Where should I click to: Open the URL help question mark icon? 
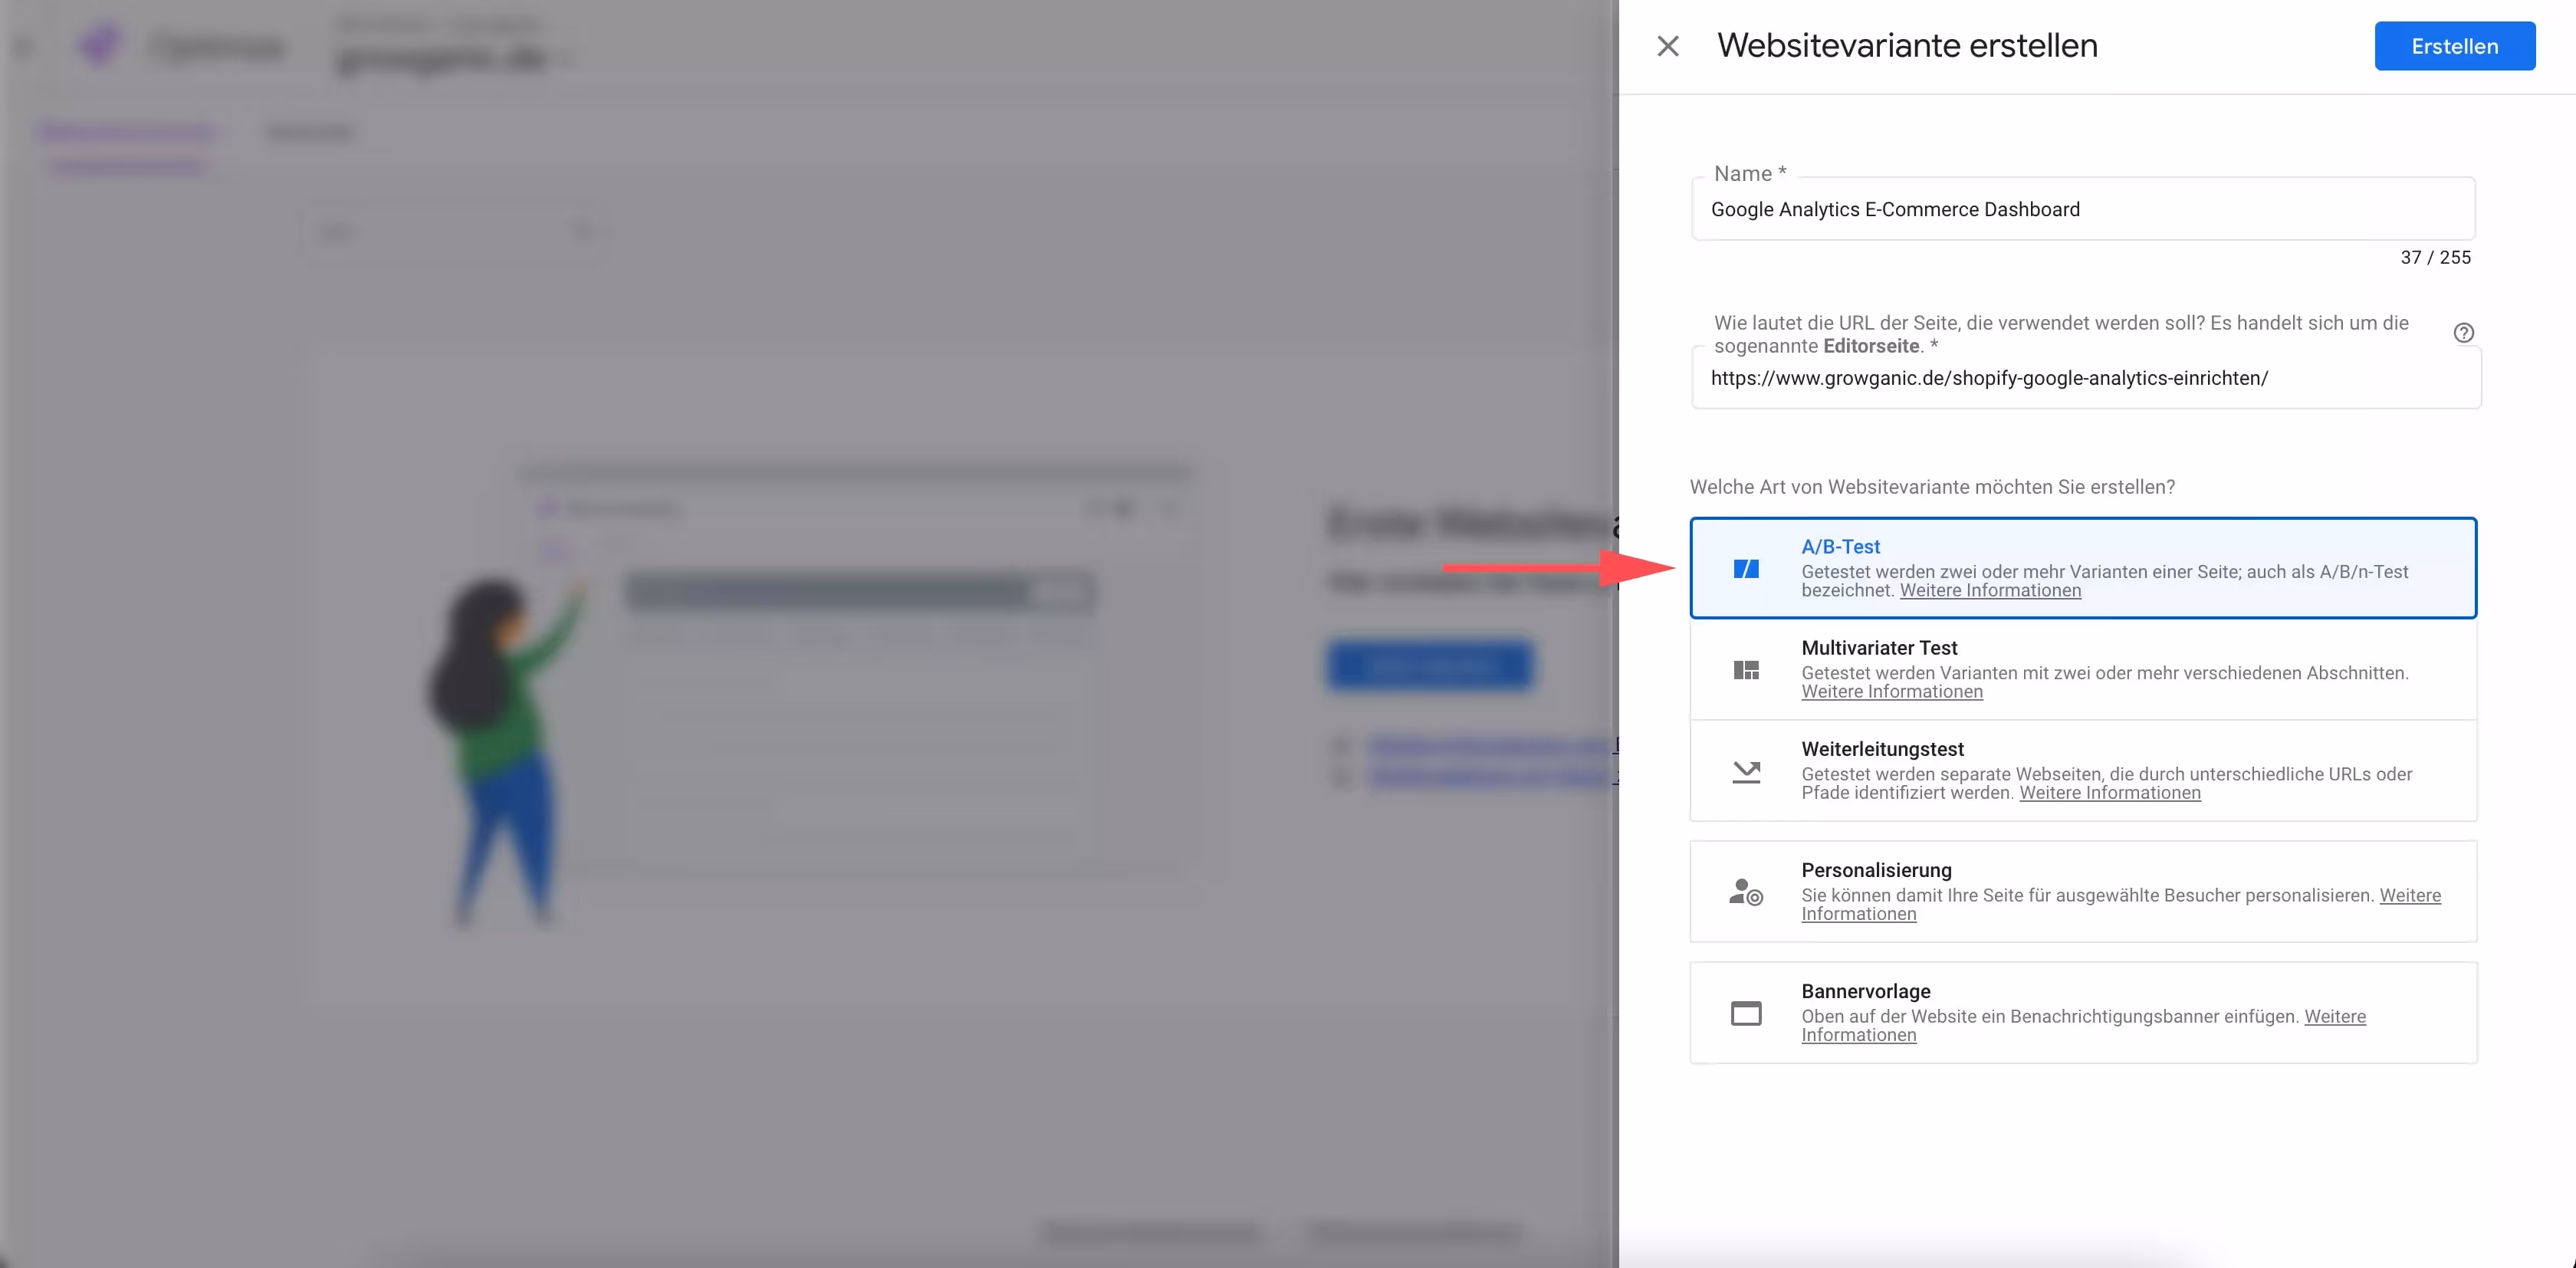pos(2463,333)
